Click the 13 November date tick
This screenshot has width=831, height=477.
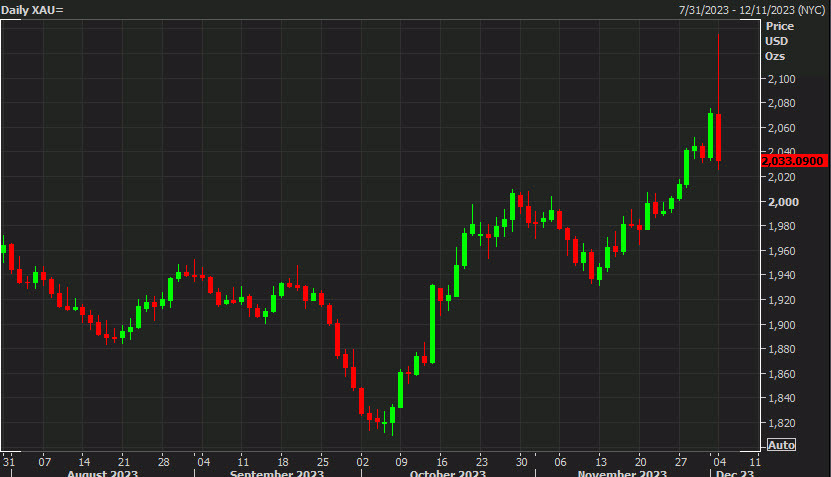tap(601, 462)
